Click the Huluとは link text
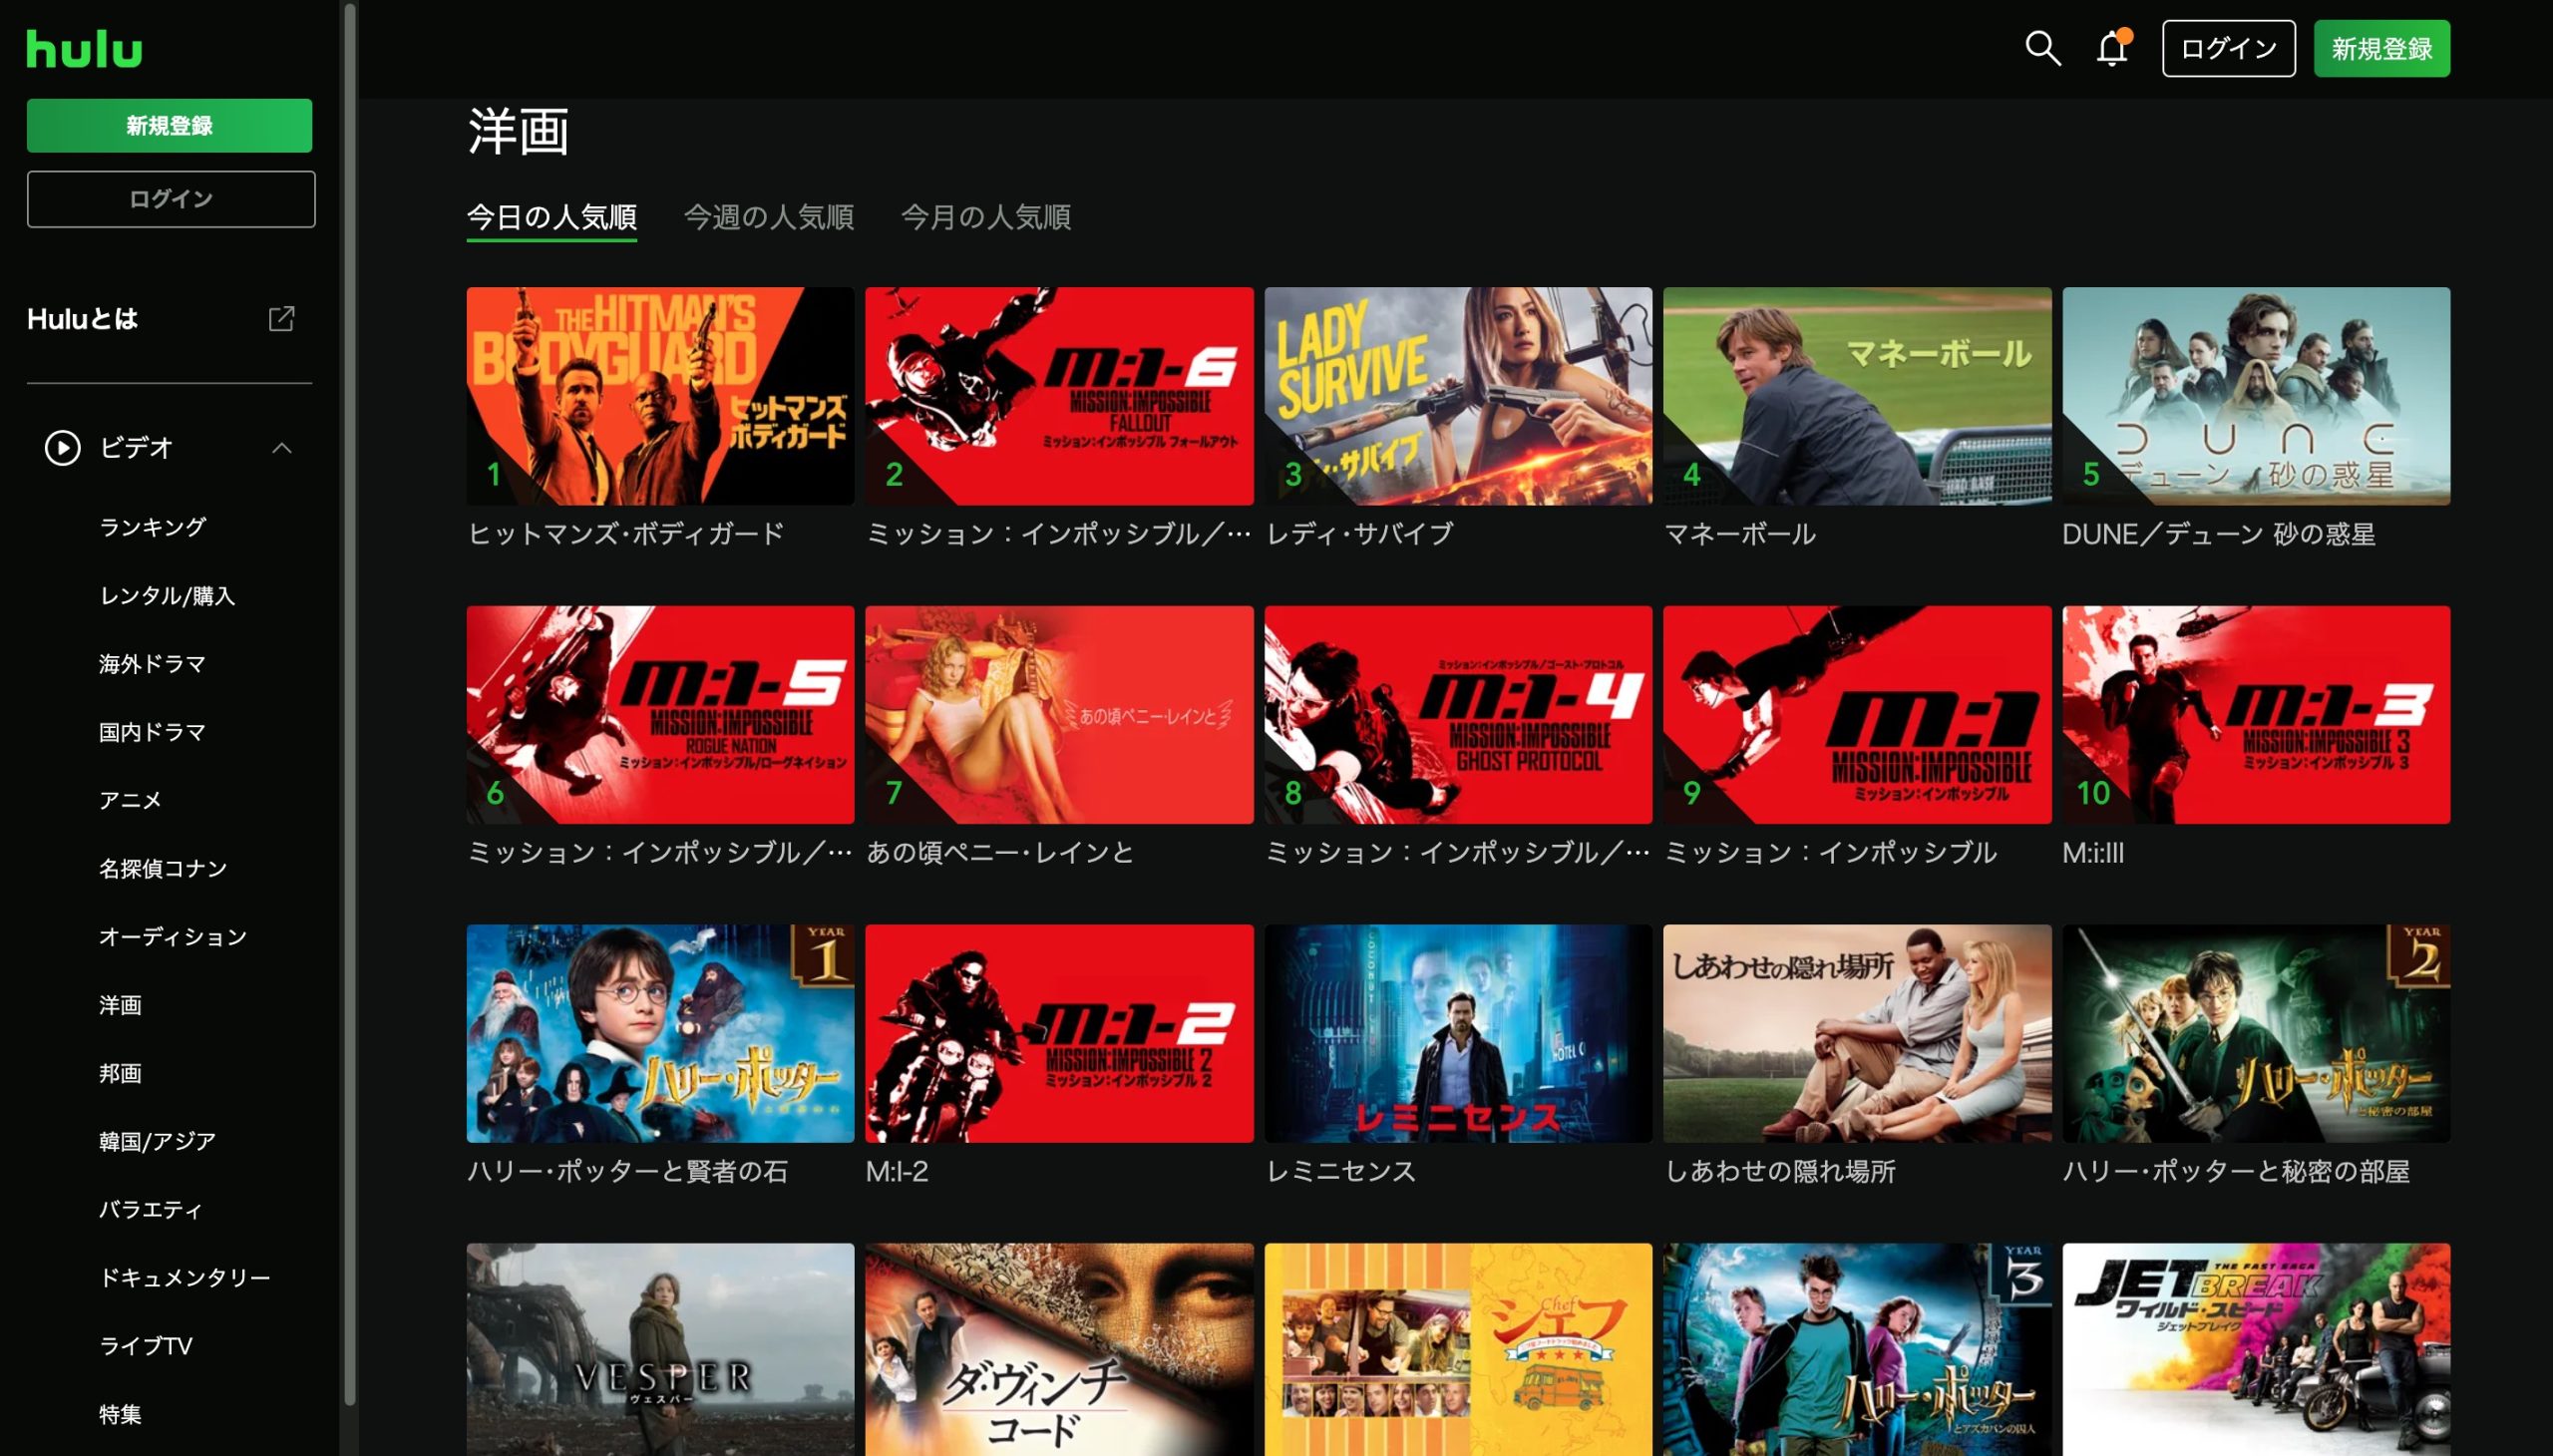The height and width of the screenshot is (1456, 2553). click(82, 319)
